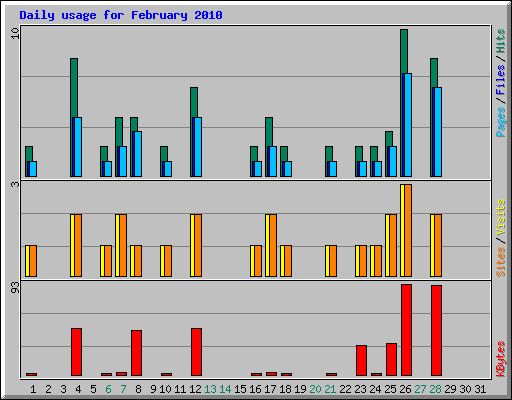Click green weekend day label "7"

coord(123,389)
